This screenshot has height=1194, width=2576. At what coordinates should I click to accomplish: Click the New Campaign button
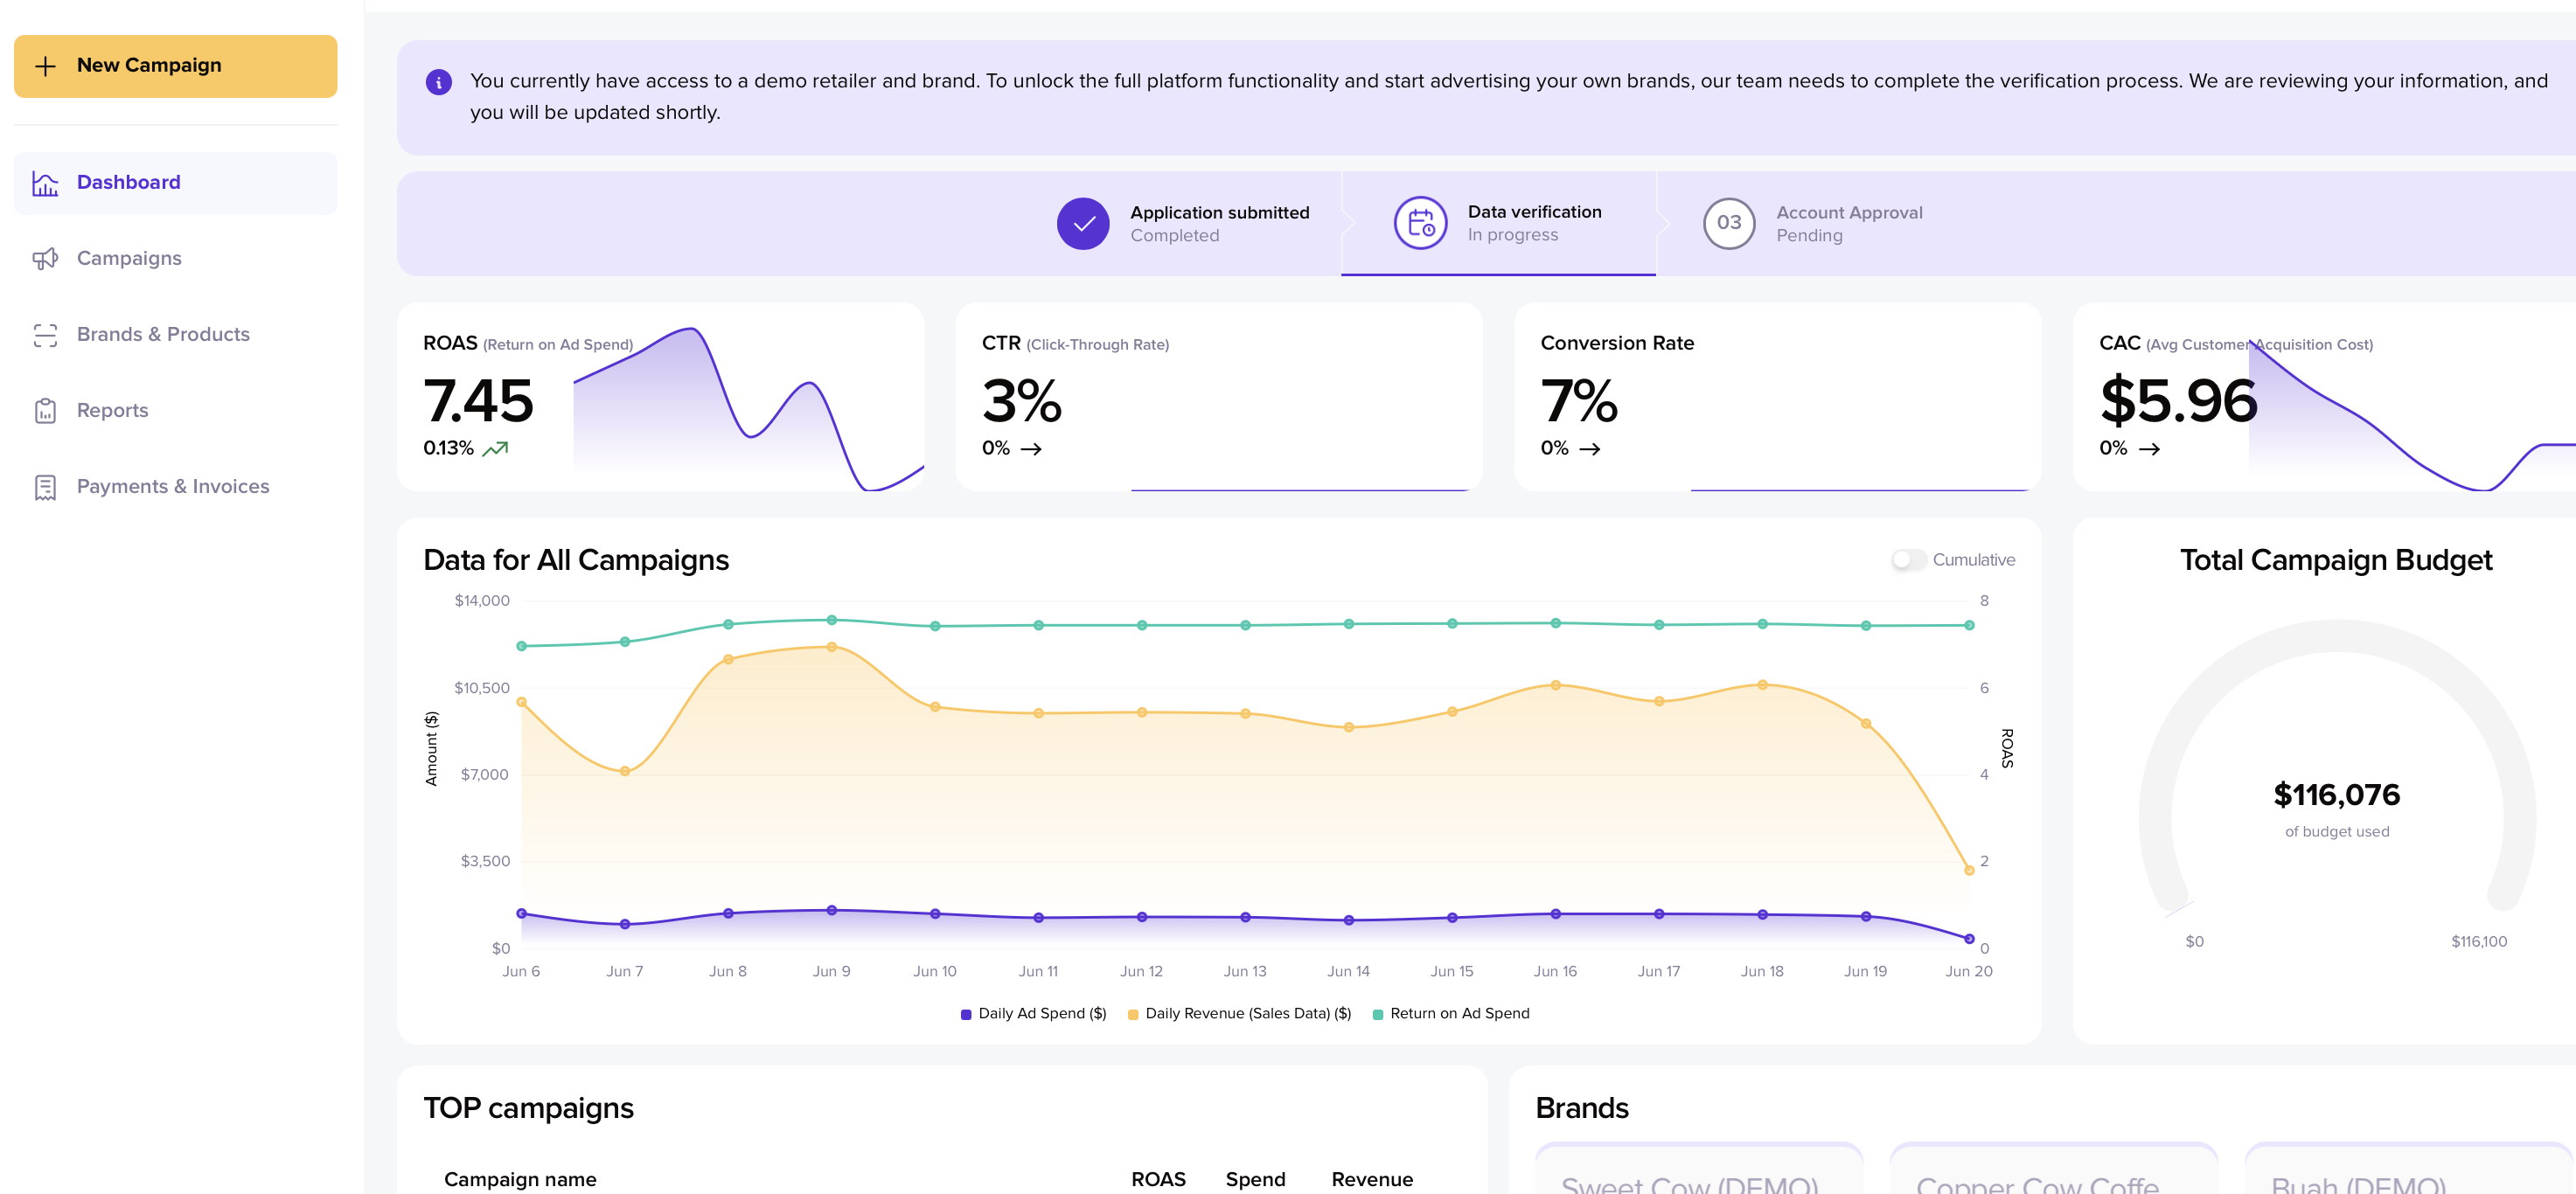point(175,66)
